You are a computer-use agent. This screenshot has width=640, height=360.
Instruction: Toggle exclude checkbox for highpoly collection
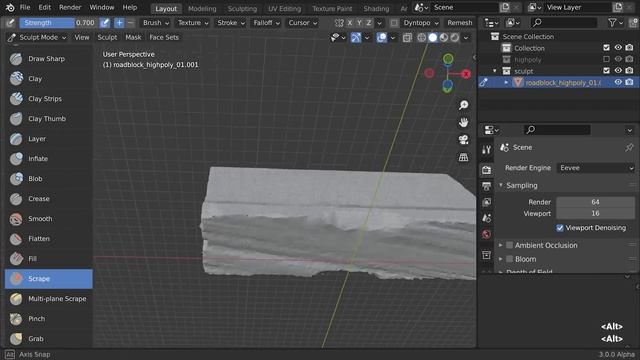(x=607, y=59)
